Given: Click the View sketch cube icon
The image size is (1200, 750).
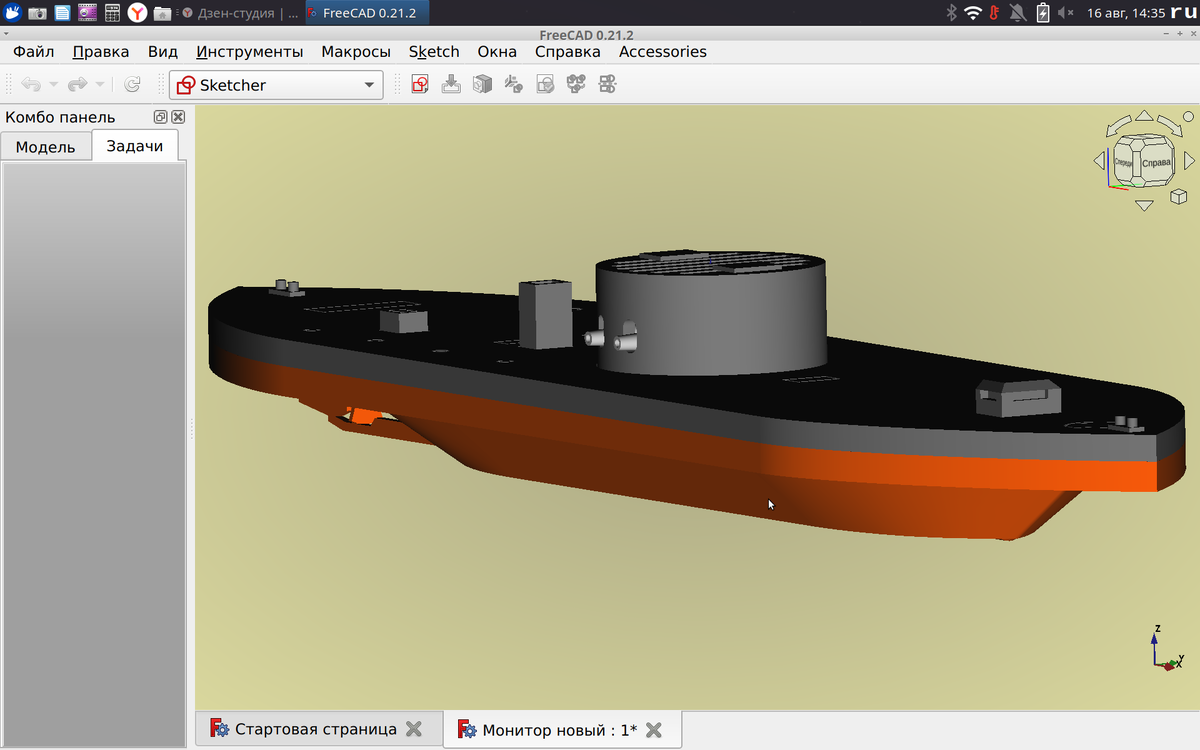Looking at the screenshot, I should coord(482,85).
